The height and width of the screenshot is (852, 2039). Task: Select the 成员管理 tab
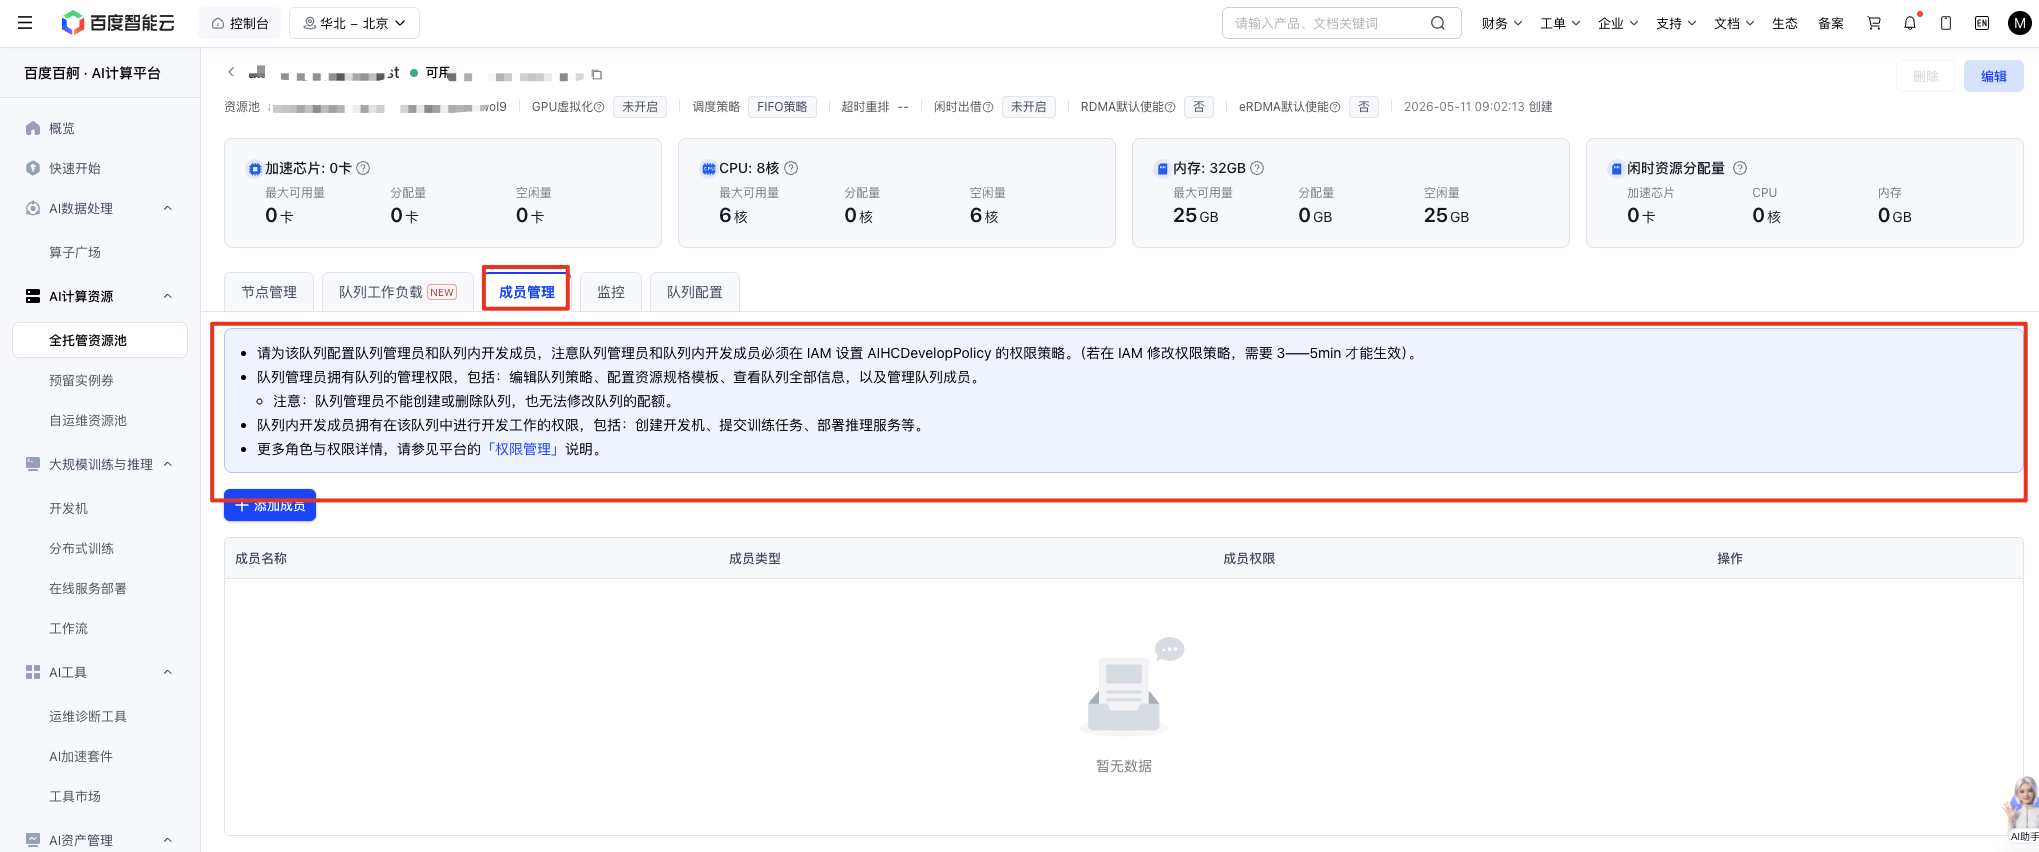526,292
